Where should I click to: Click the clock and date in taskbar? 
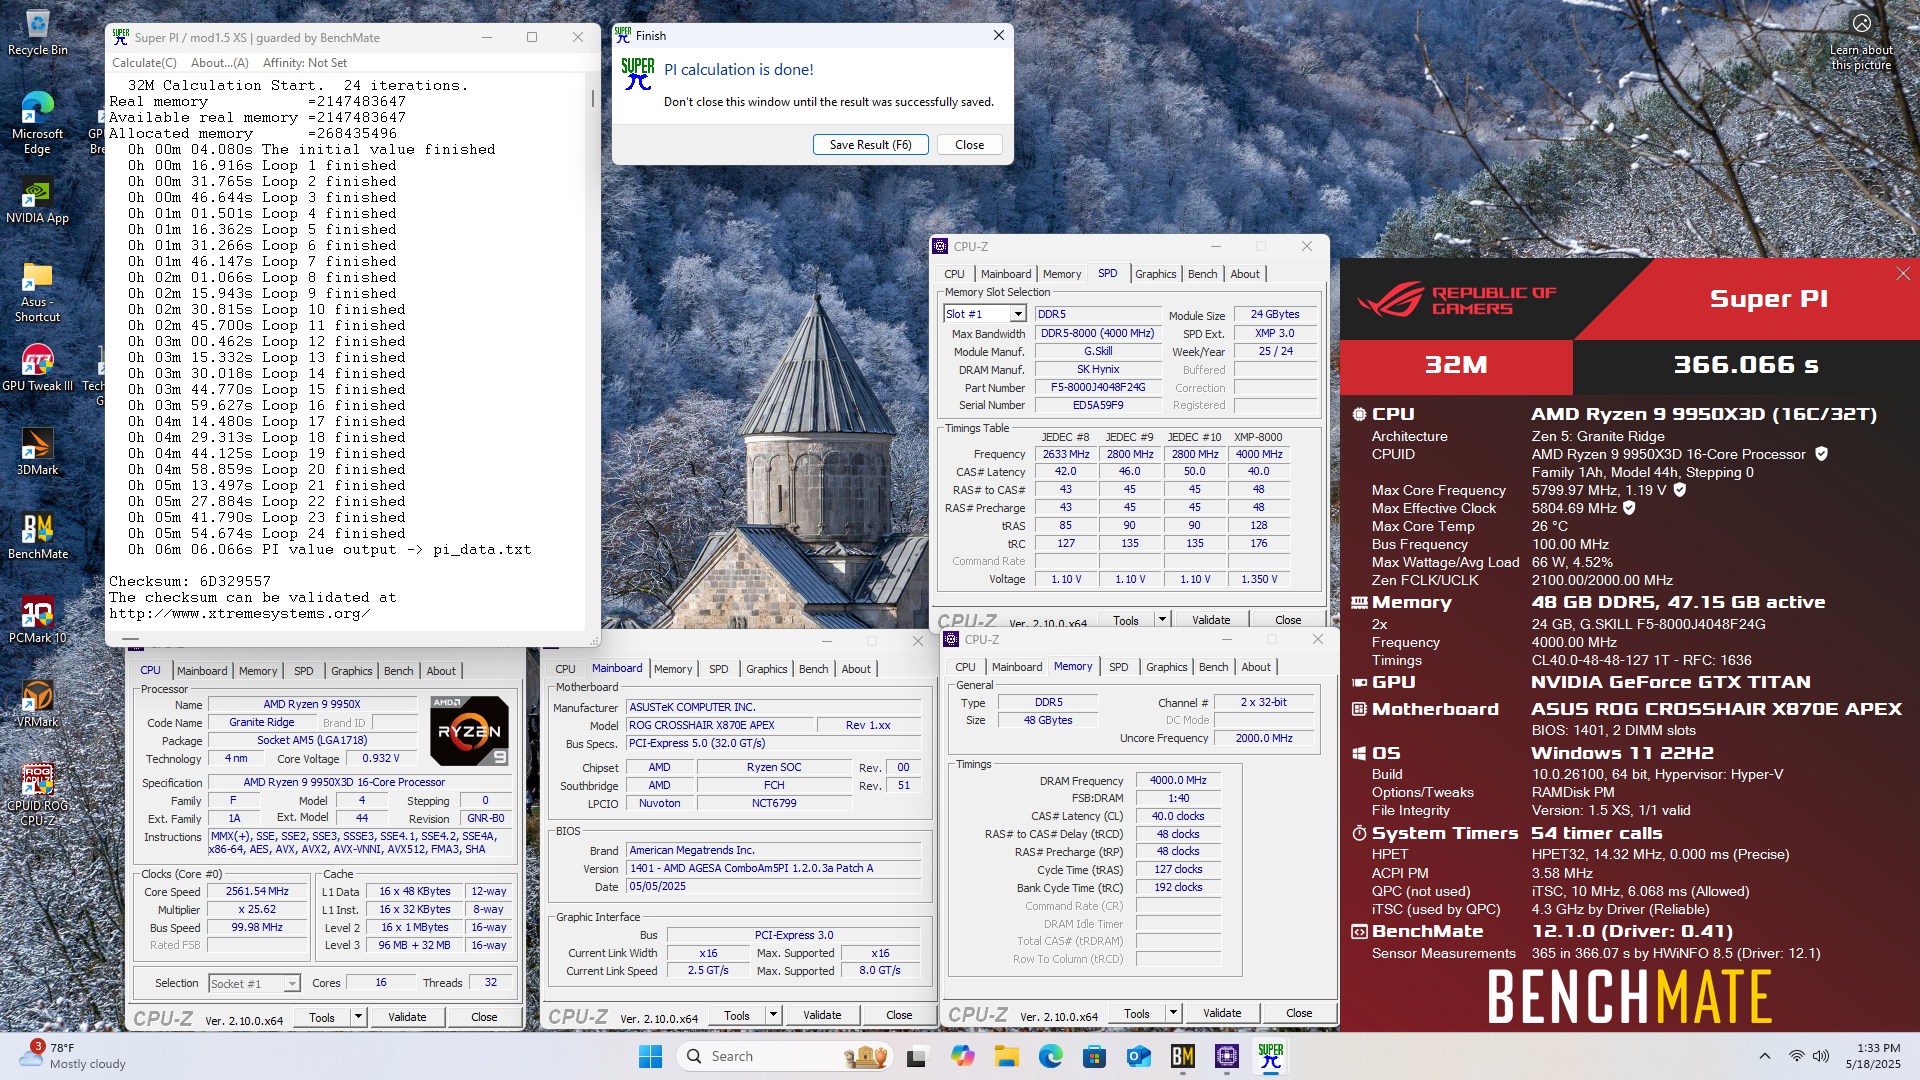pos(1873,1056)
